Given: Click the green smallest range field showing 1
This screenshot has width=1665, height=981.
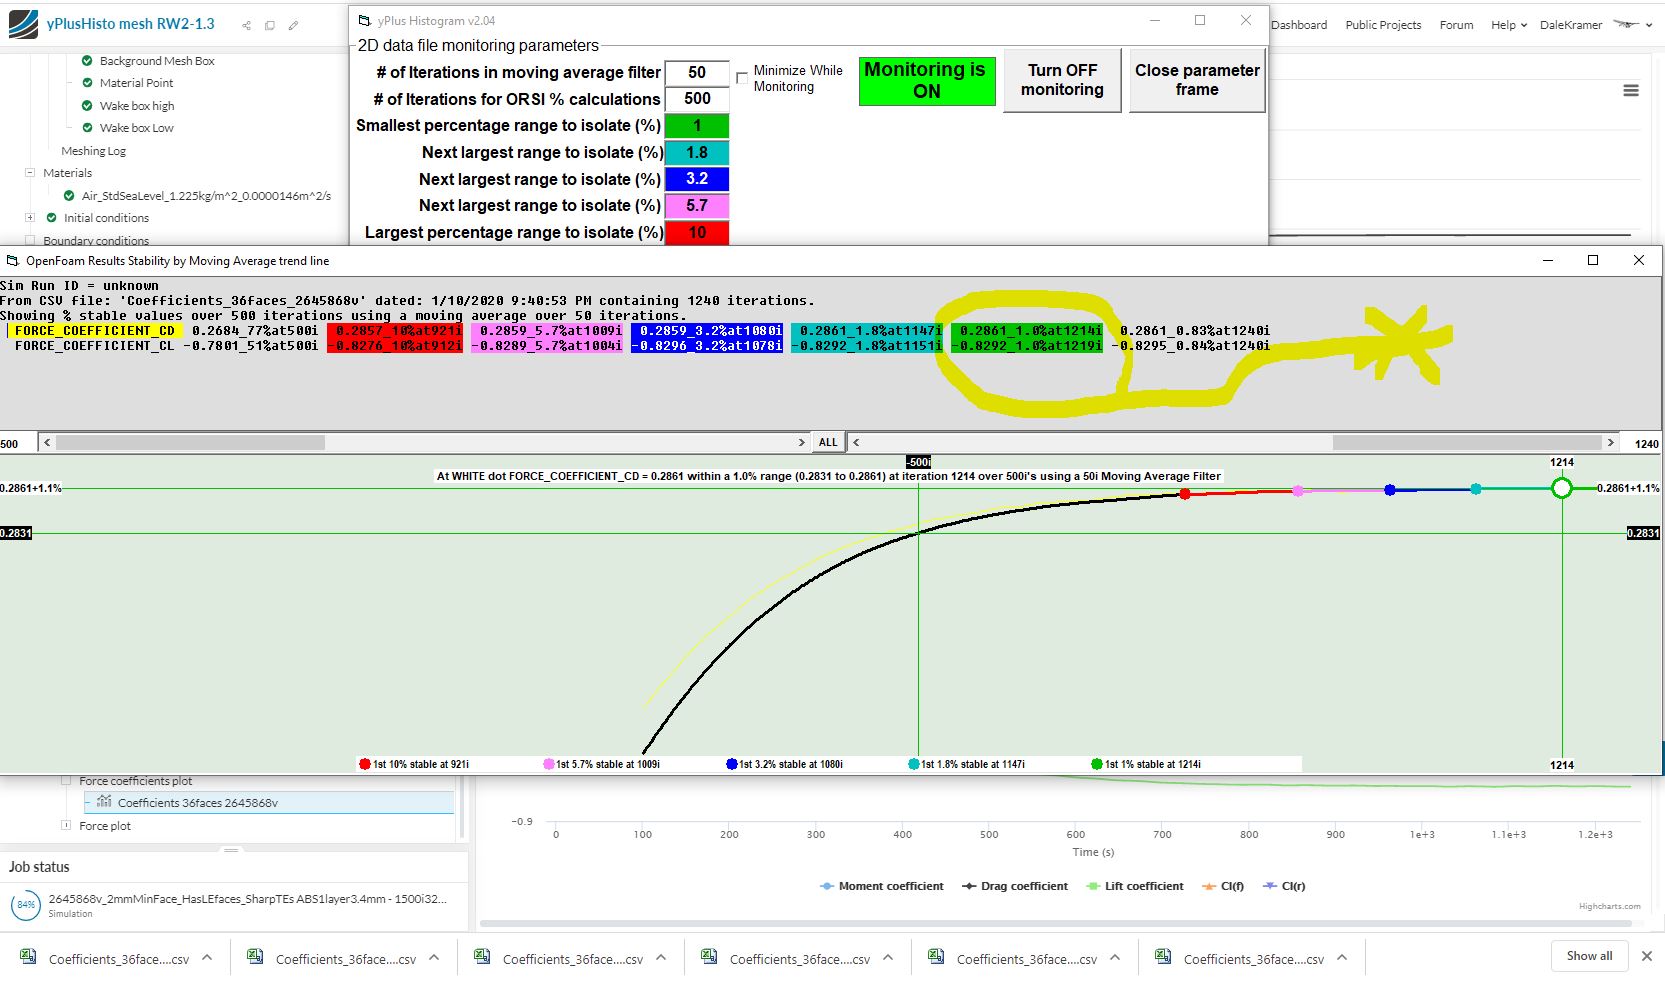Looking at the screenshot, I should (697, 126).
